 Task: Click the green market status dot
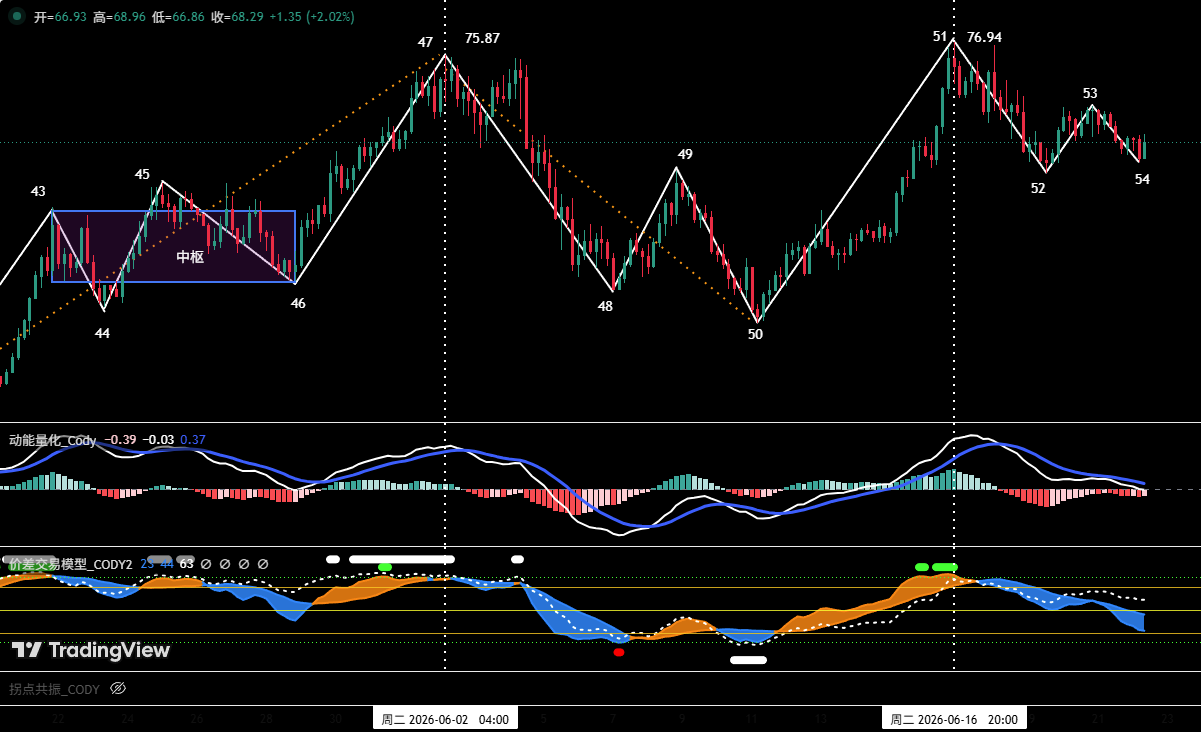(17, 15)
